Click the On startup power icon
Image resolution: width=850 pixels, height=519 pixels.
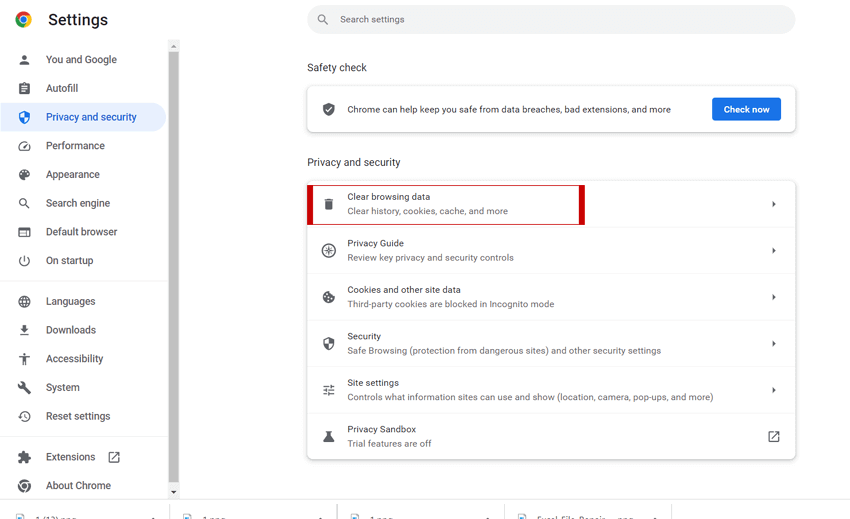pos(24,261)
